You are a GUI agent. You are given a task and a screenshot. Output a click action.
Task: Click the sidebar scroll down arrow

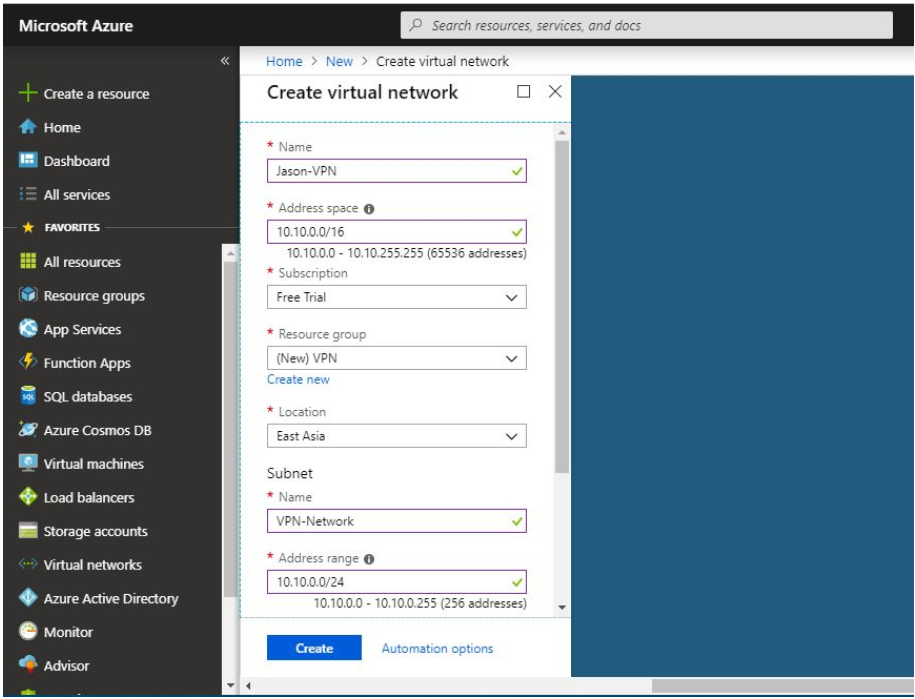click(x=231, y=685)
